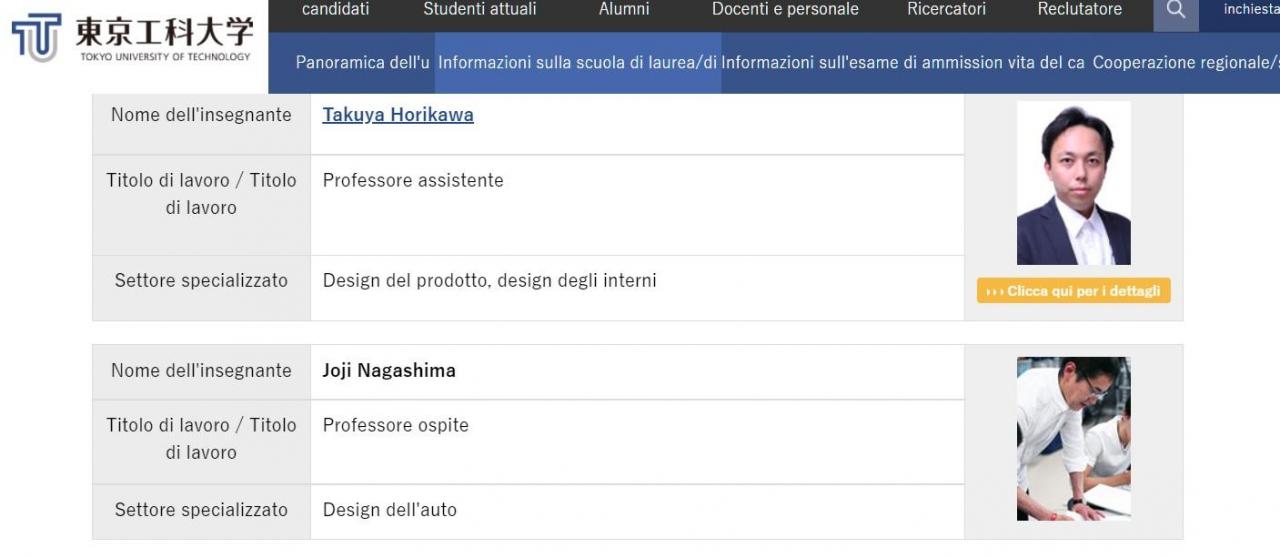Click the Tokyo University of Technology logo
This screenshot has width=1280, height=558.
pyautogui.click(x=131, y=37)
